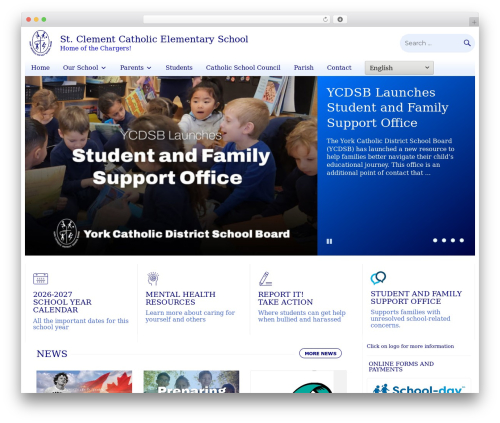Click the Mental Health Resources hand icon
500x423 pixels.
pos(153,279)
